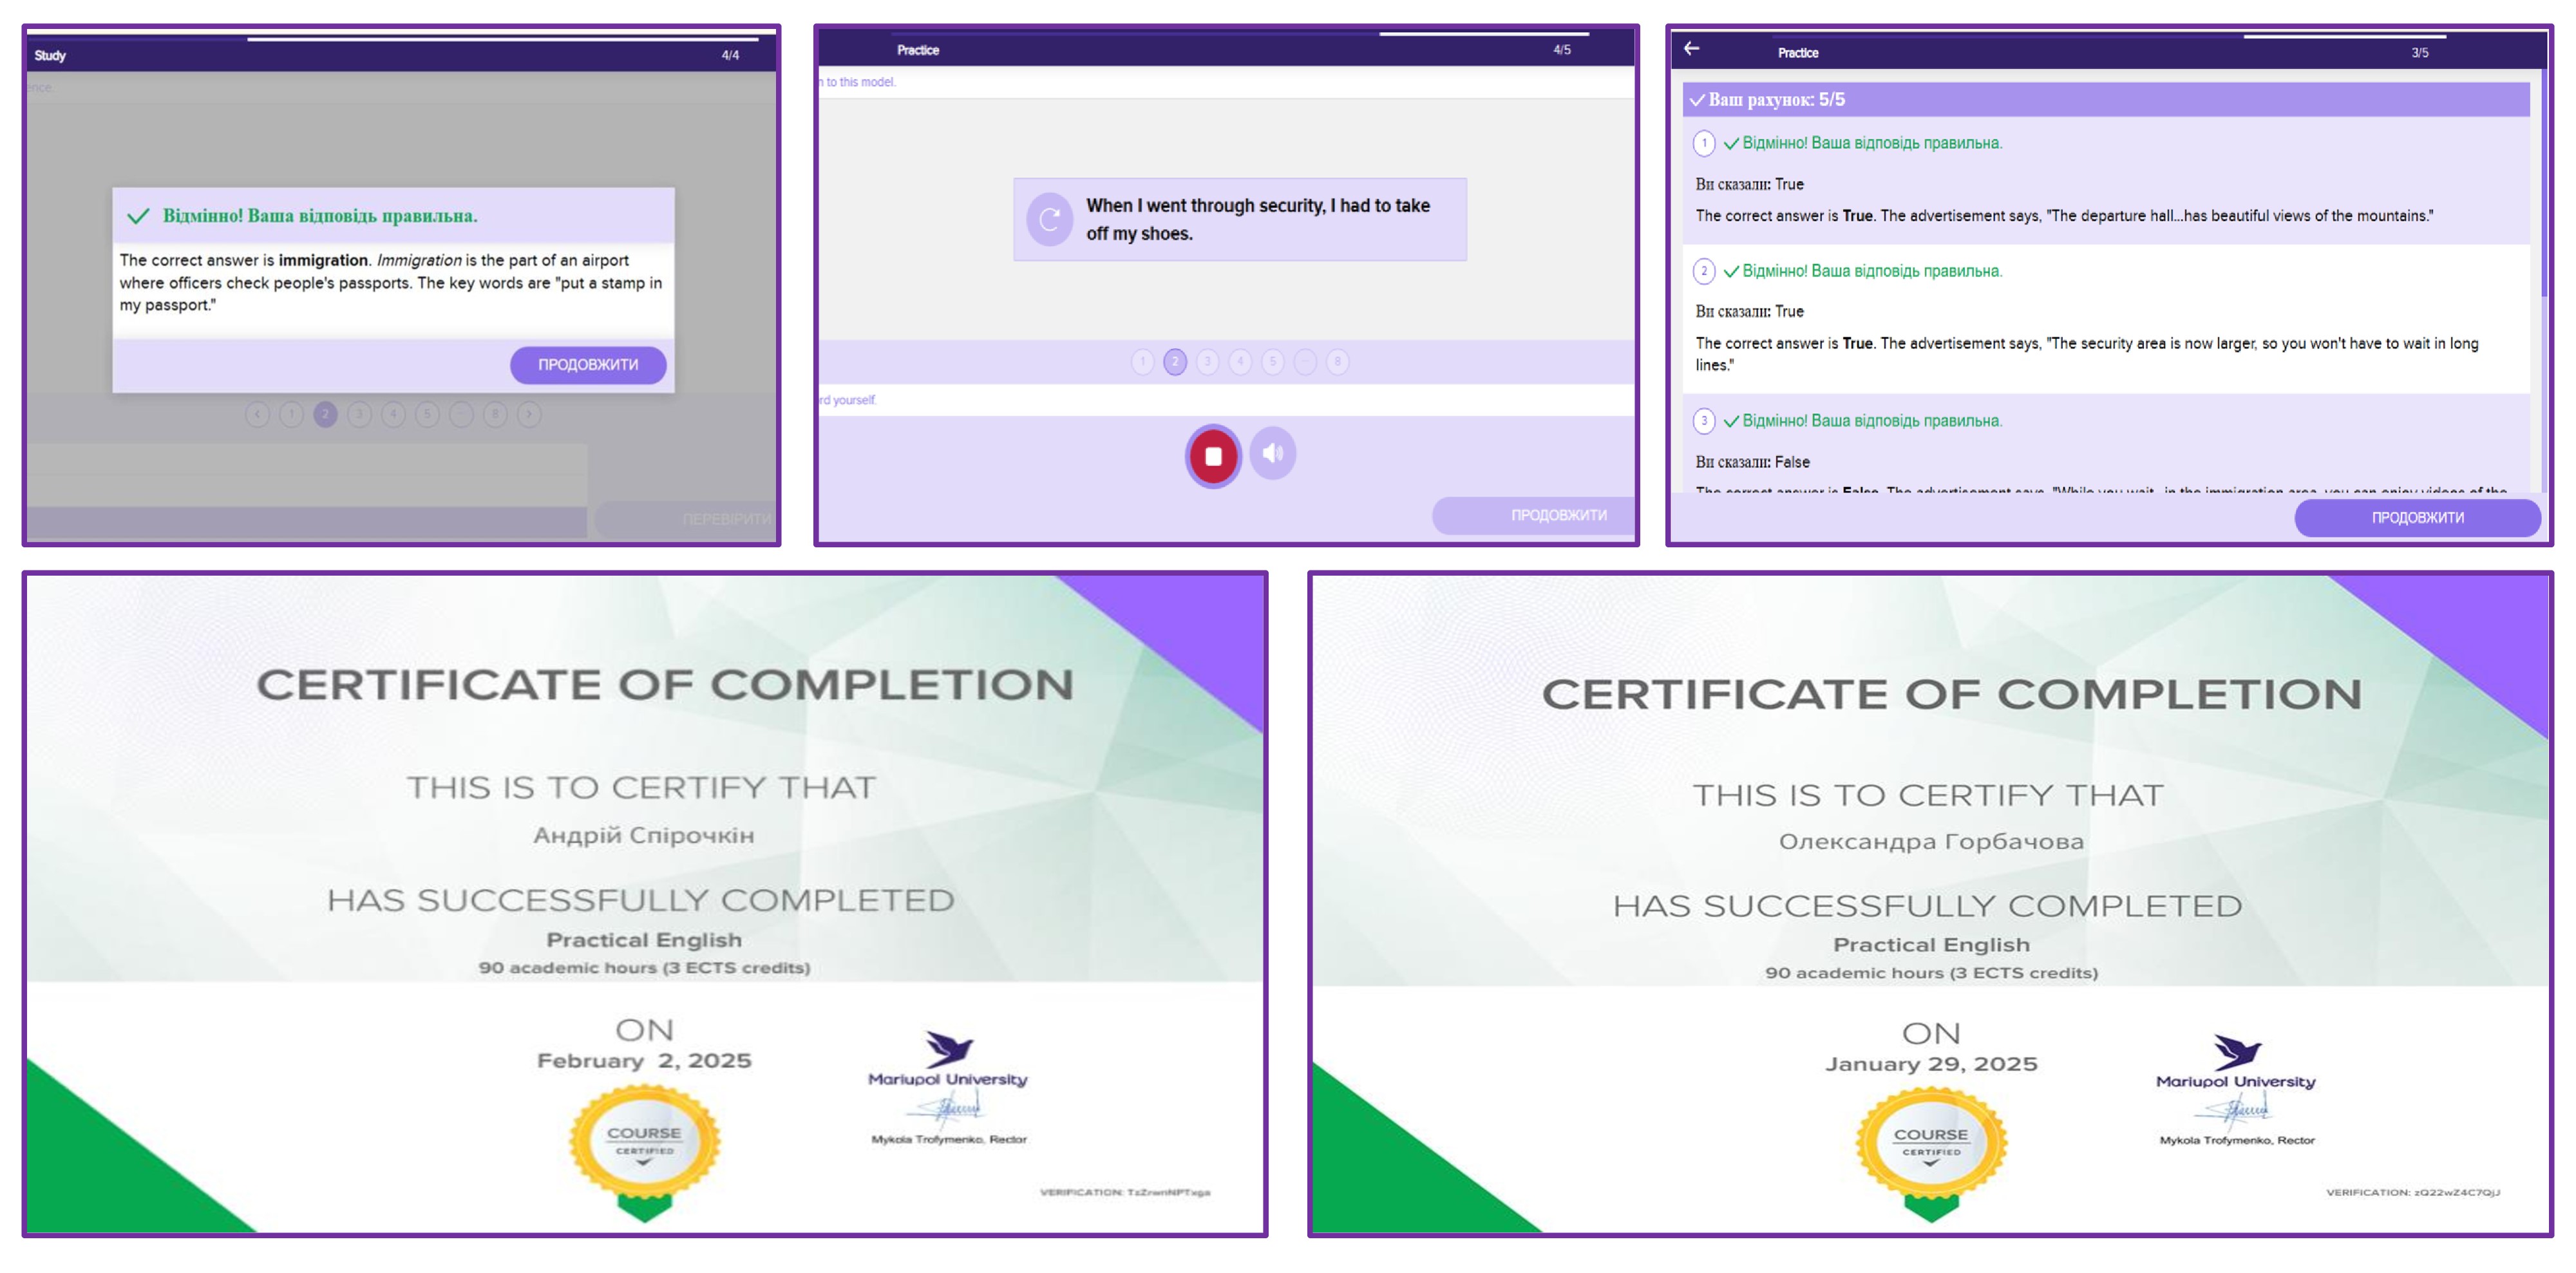Go to previous page arrow in Study pagination
This screenshot has height=1273, width=2576.
point(257,414)
